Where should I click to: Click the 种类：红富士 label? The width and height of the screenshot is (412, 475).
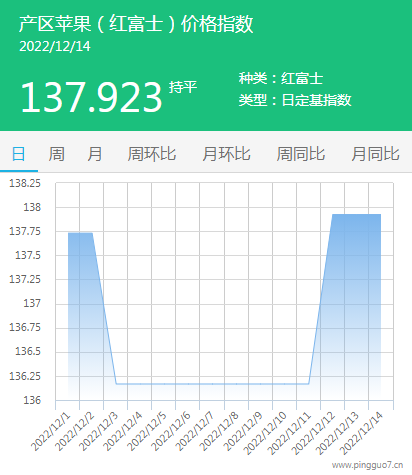point(281,78)
